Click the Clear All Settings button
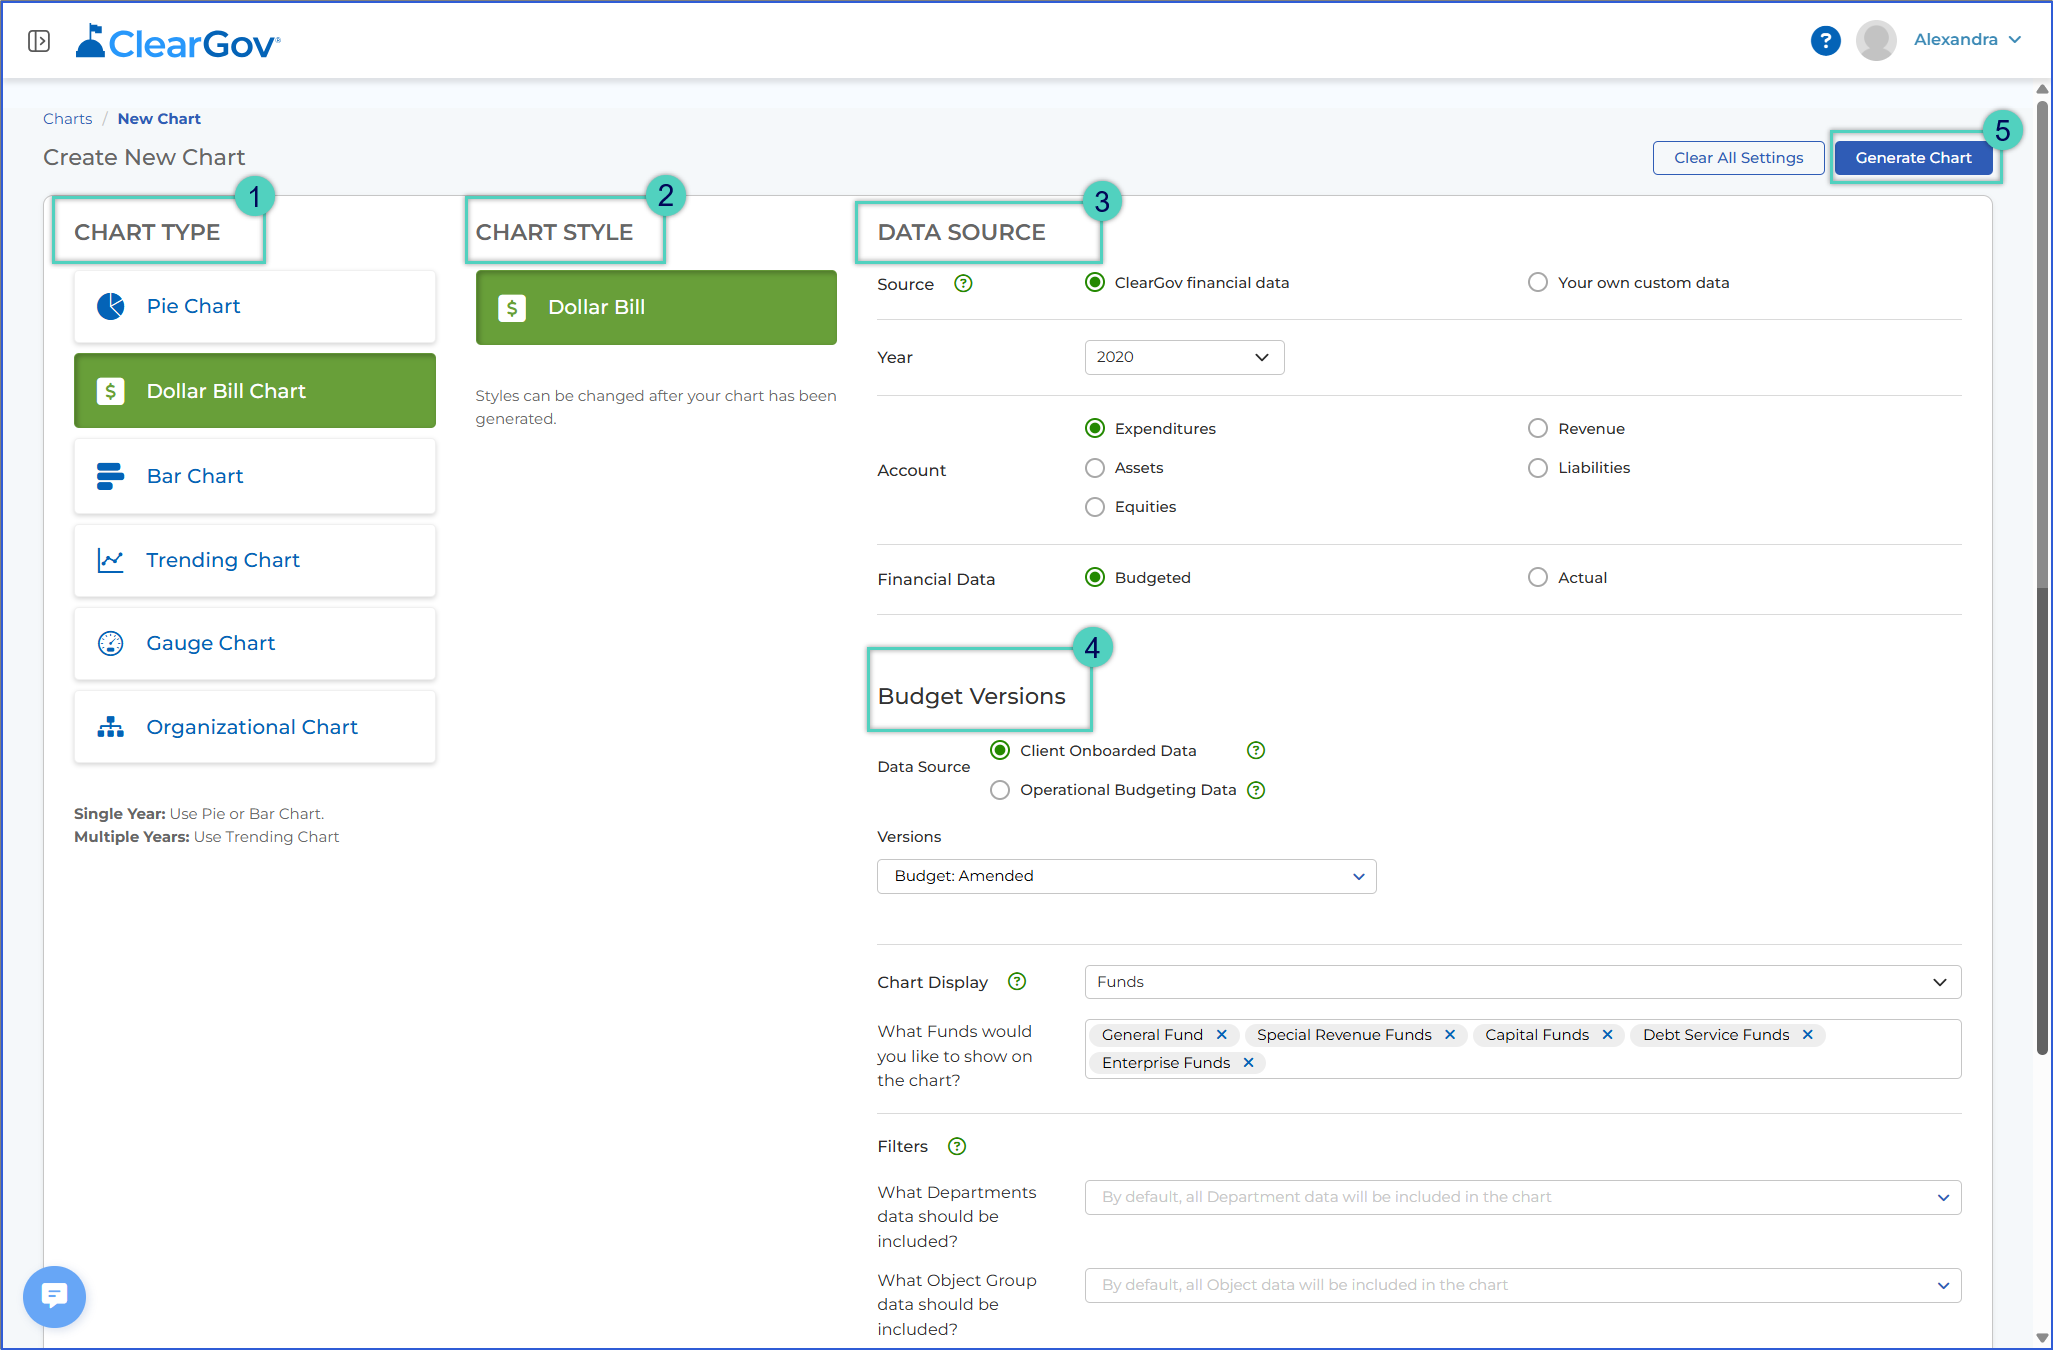This screenshot has width=2054, height=1351. coord(1738,158)
